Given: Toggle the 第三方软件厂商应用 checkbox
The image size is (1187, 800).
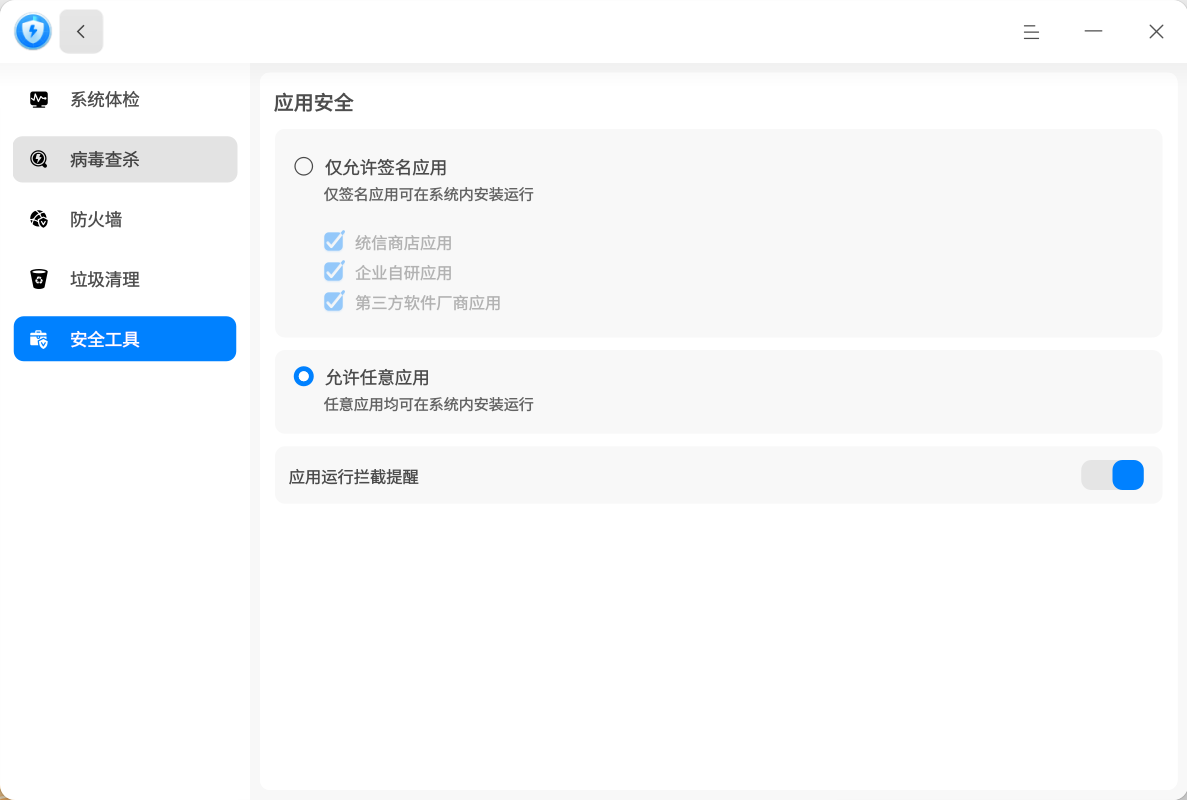Looking at the screenshot, I should pyautogui.click(x=334, y=302).
